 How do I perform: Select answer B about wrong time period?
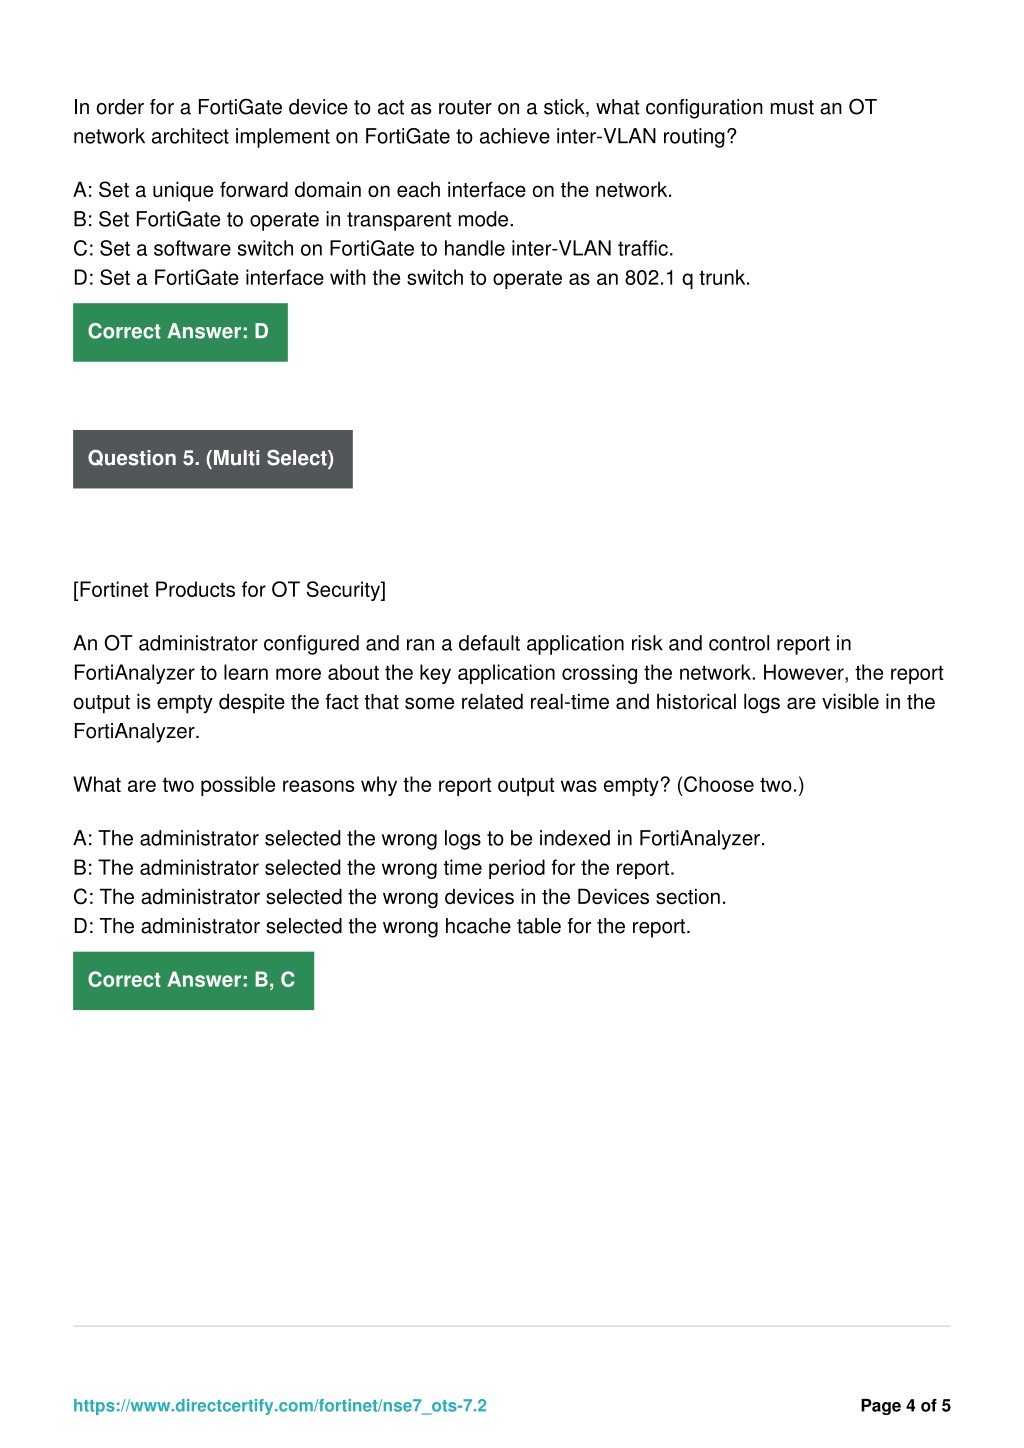[374, 867]
